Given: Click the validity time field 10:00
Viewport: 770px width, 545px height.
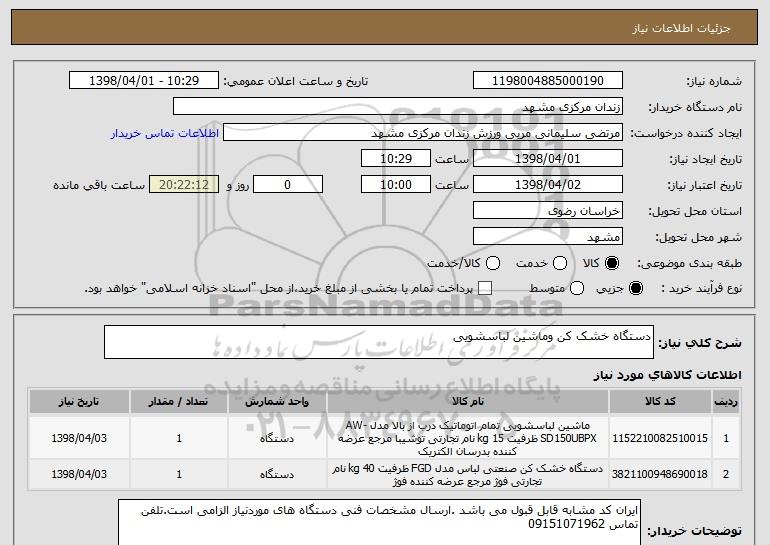Looking at the screenshot, I should 396,185.
